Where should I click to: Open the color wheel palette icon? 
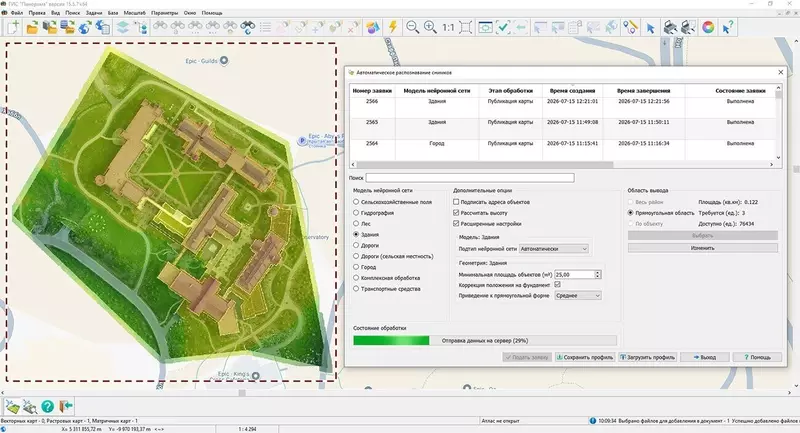tap(708, 27)
